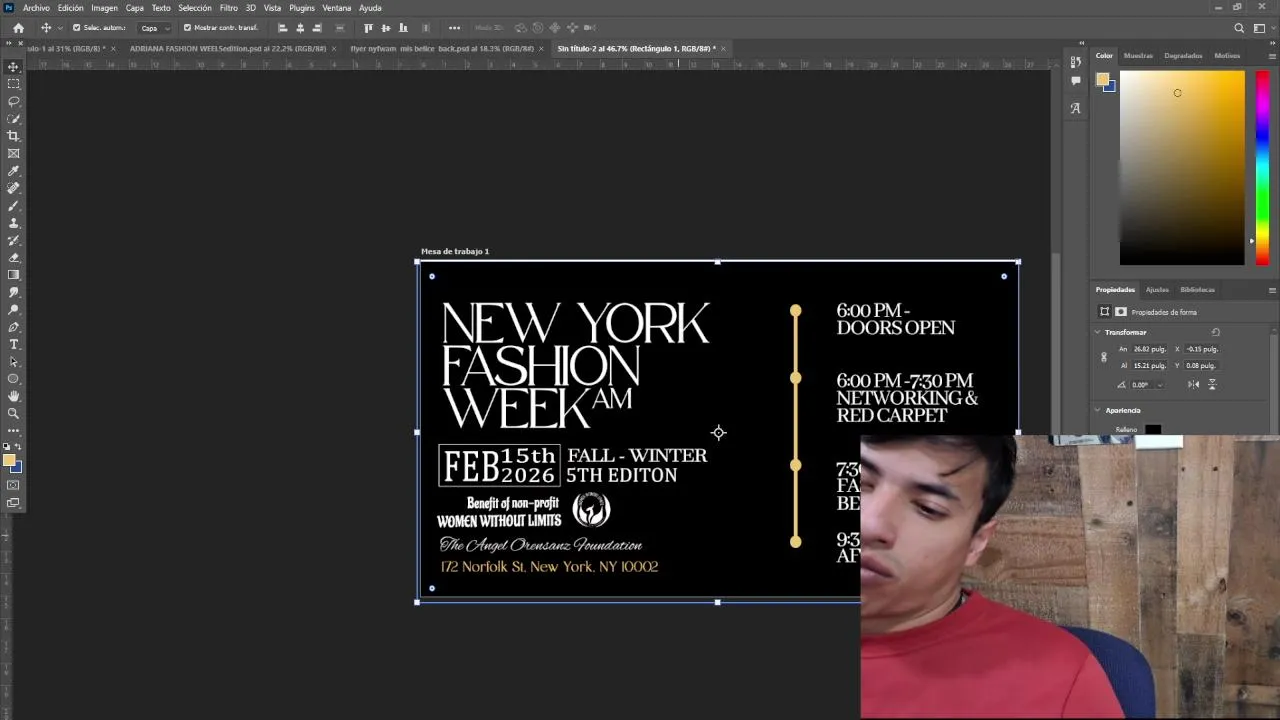
Task: Open Move tool preset picker arrow
Action: point(60,28)
